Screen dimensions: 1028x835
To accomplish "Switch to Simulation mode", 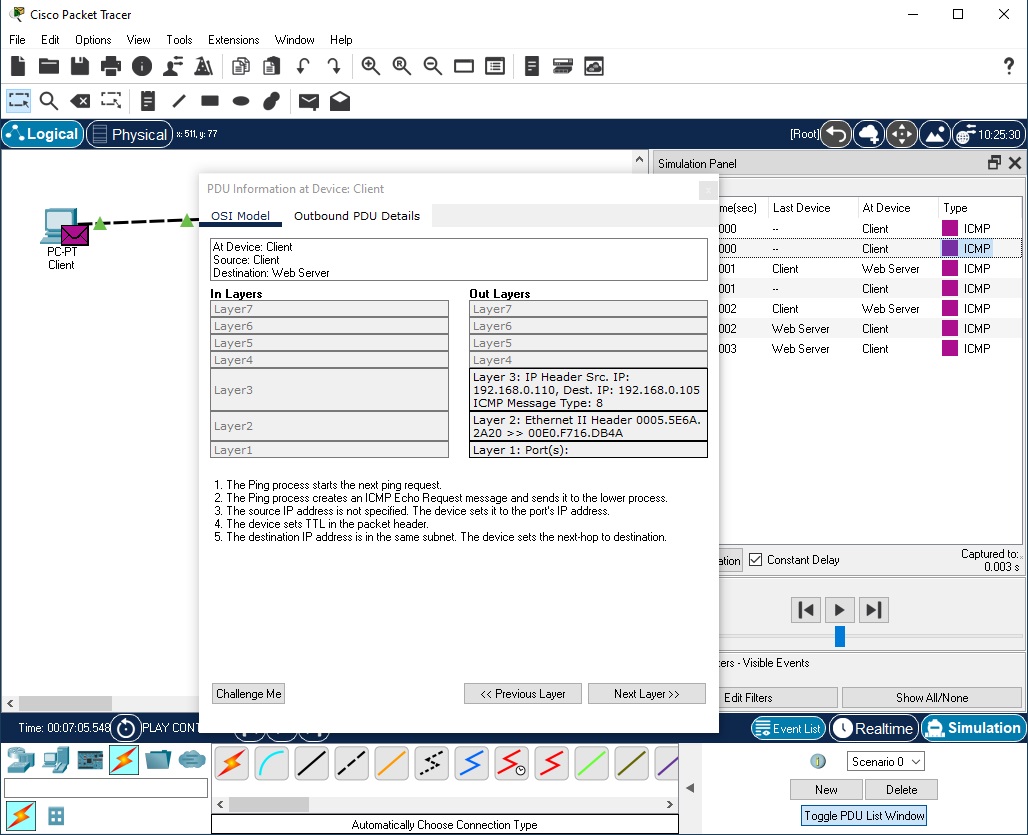I will click(x=974, y=728).
